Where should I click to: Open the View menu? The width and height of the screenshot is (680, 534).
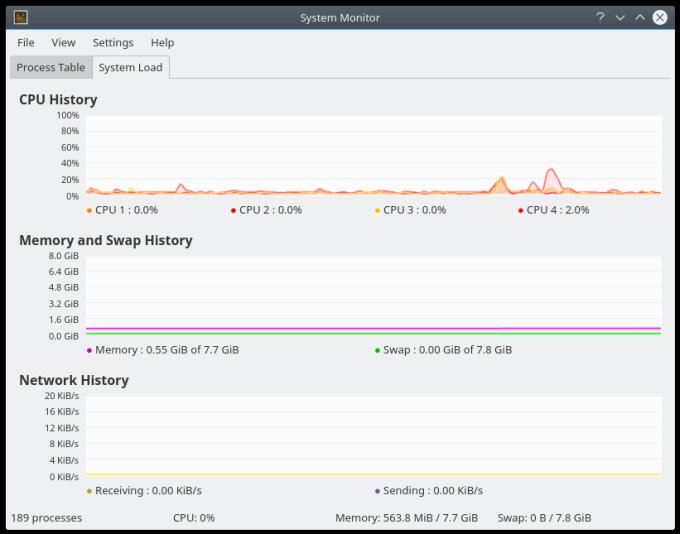pos(63,43)
